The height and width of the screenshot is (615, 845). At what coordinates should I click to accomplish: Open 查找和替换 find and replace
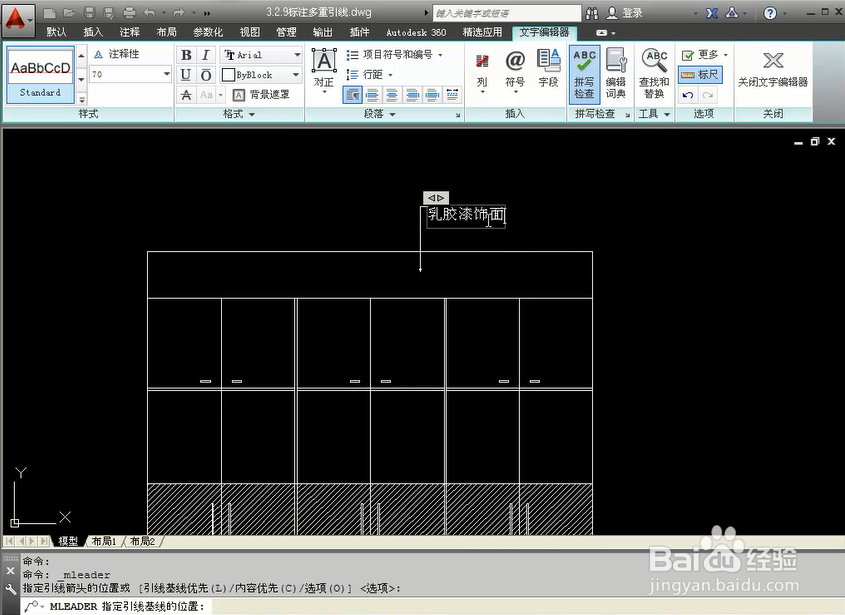(654, 73)
